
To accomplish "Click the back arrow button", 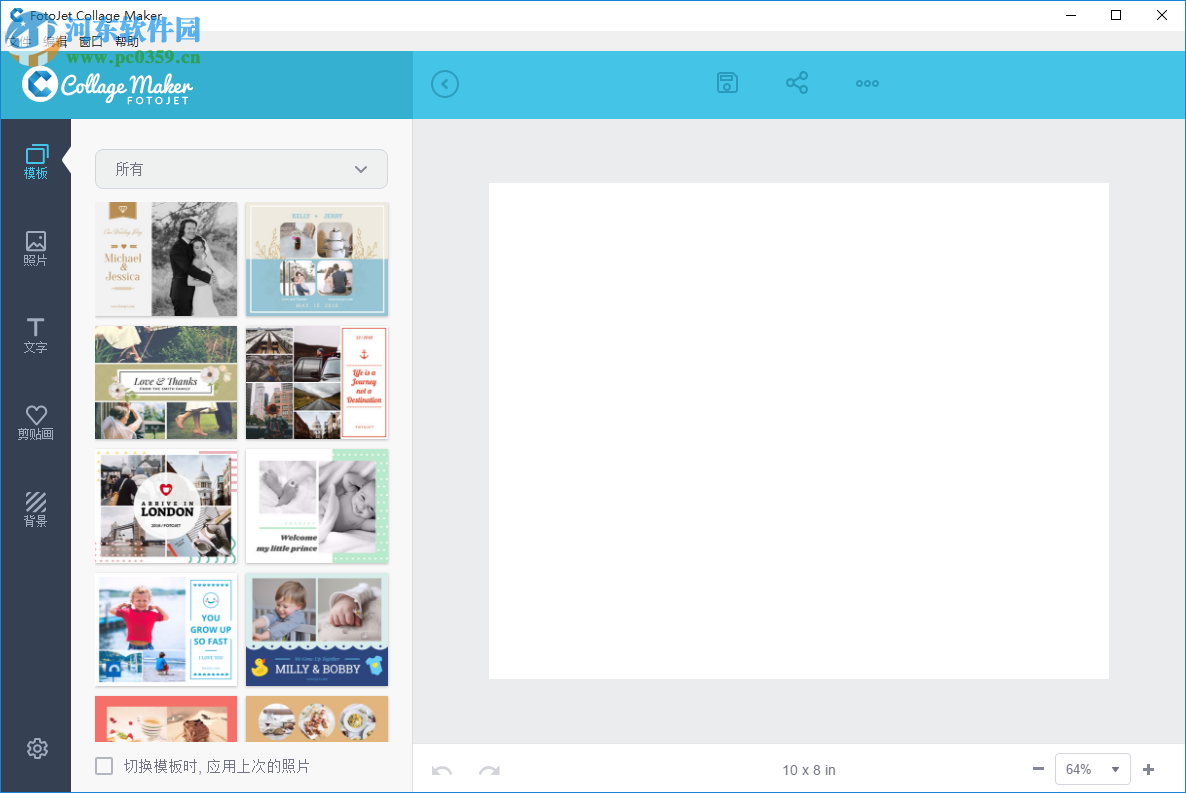I will (x=445, y=84).
